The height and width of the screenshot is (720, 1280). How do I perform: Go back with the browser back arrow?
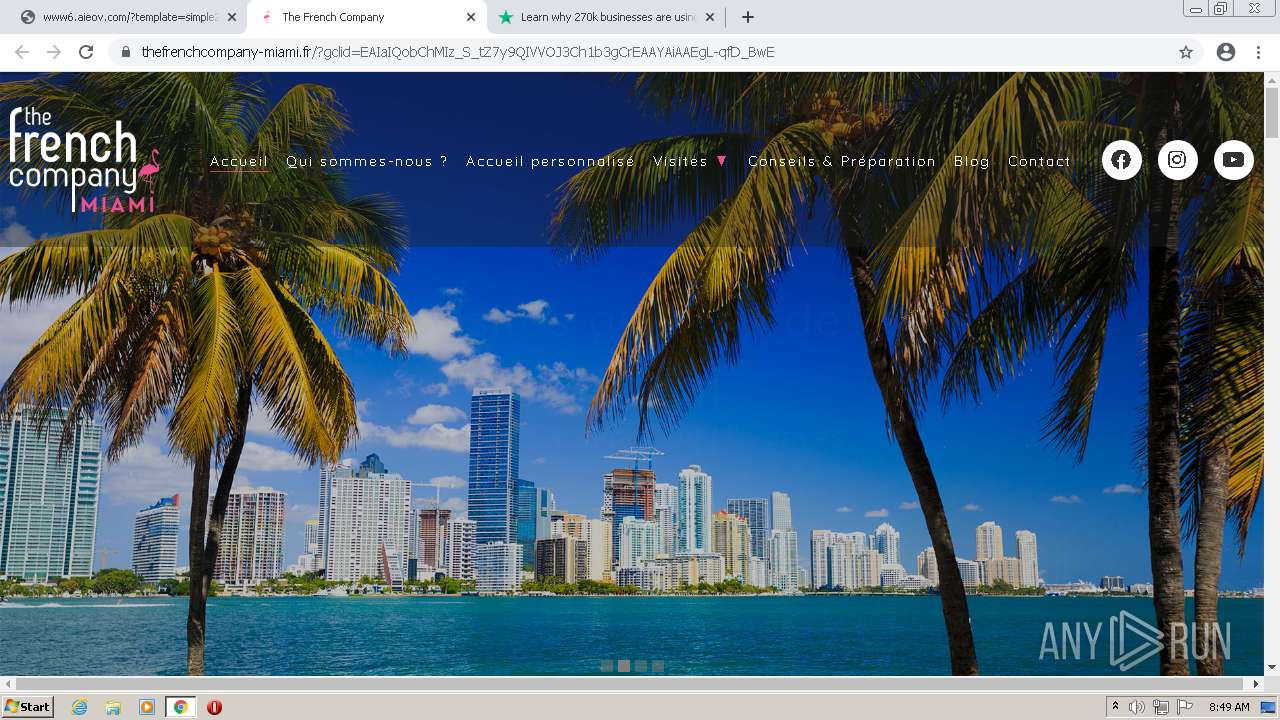click(x=22, y=52)
